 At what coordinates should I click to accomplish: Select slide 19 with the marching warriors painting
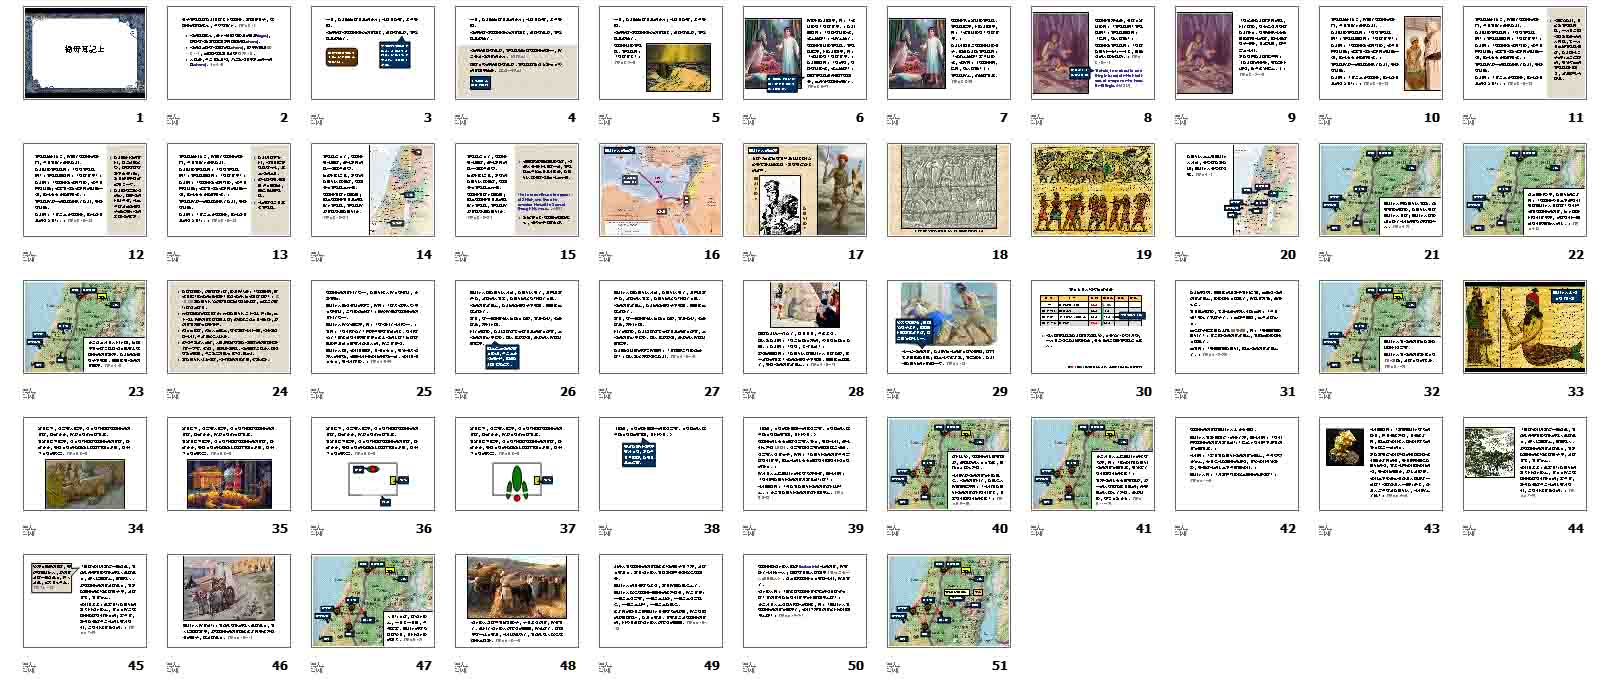tap(1092, 190)
